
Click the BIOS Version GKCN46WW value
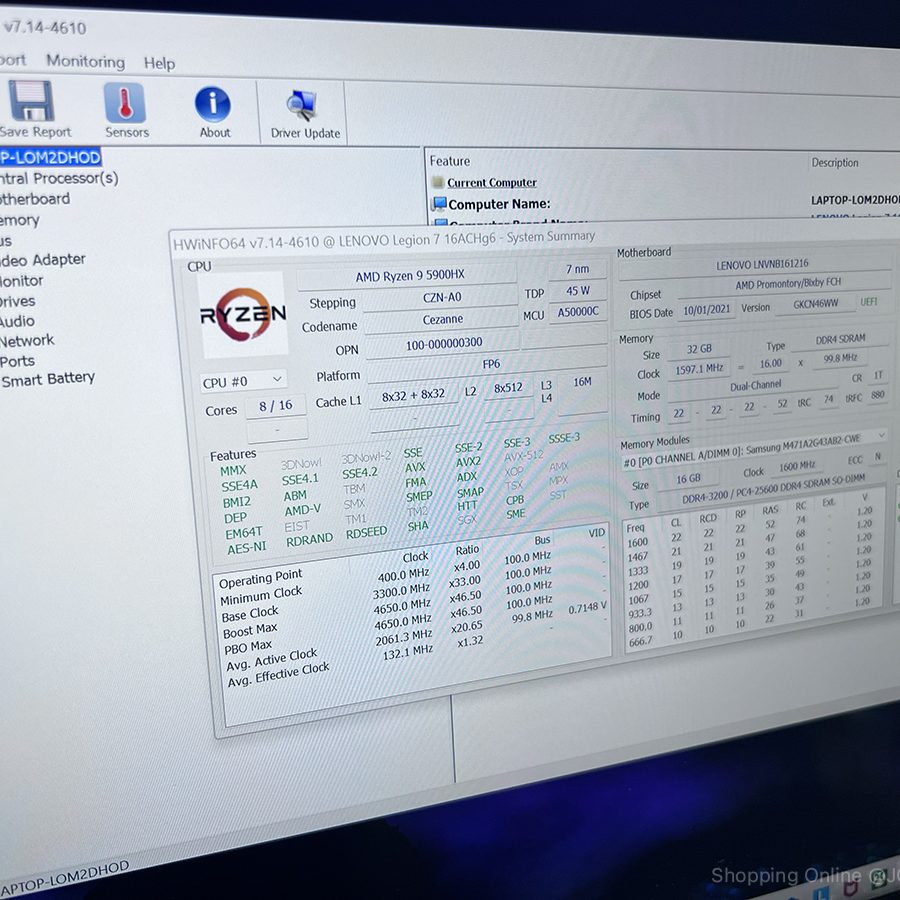[x=815, y=304]
